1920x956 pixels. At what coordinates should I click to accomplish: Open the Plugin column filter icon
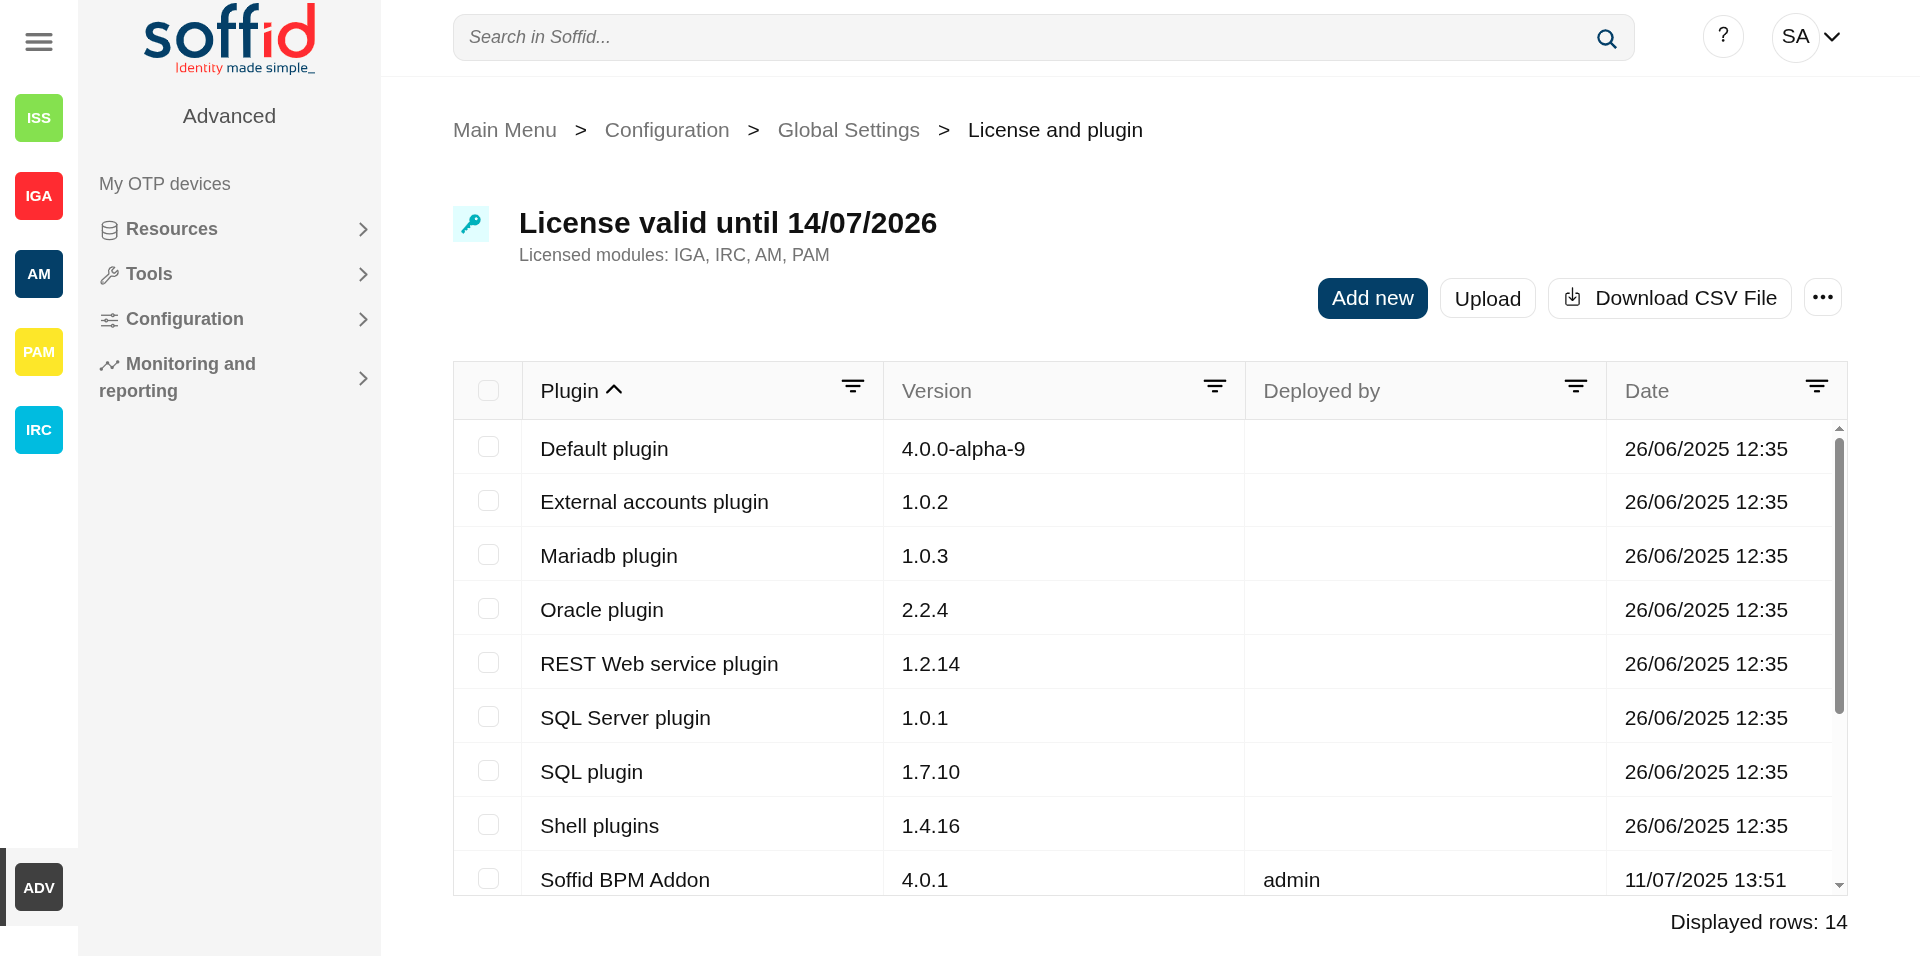[x=853, y=386]
